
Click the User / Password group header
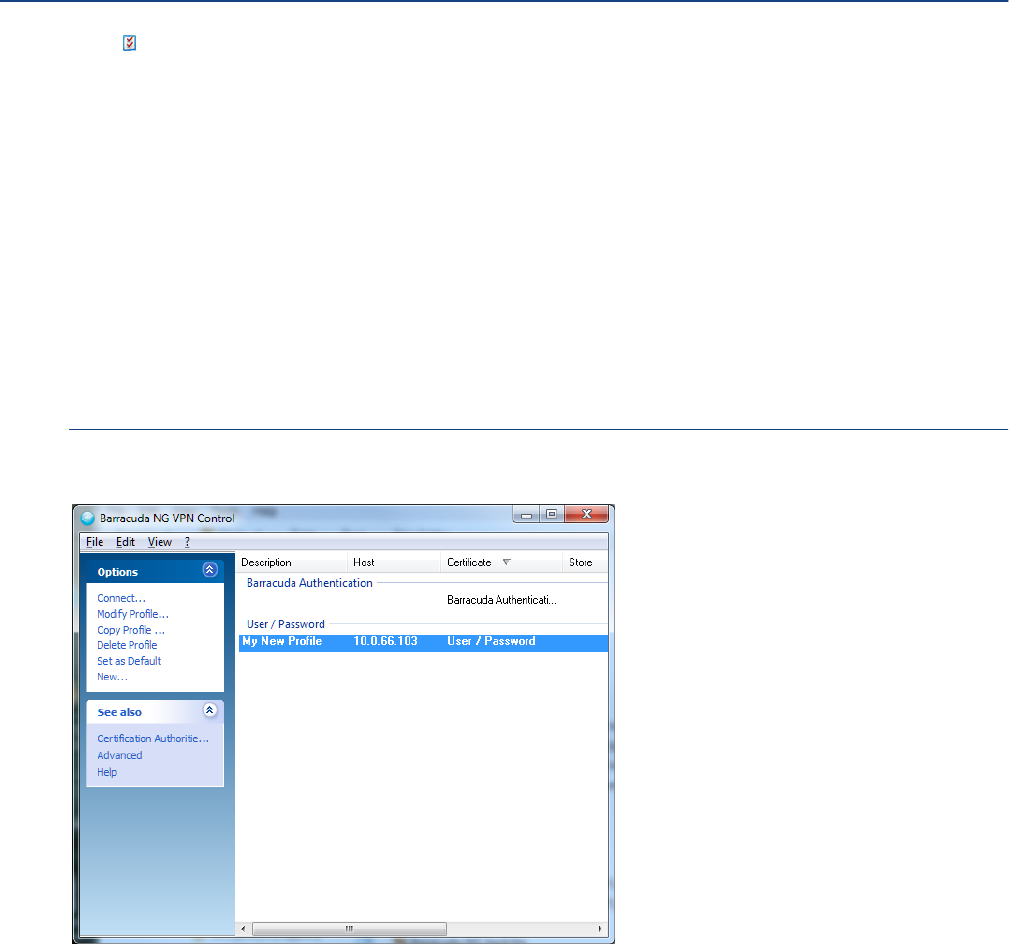click(x=286, y=624)
